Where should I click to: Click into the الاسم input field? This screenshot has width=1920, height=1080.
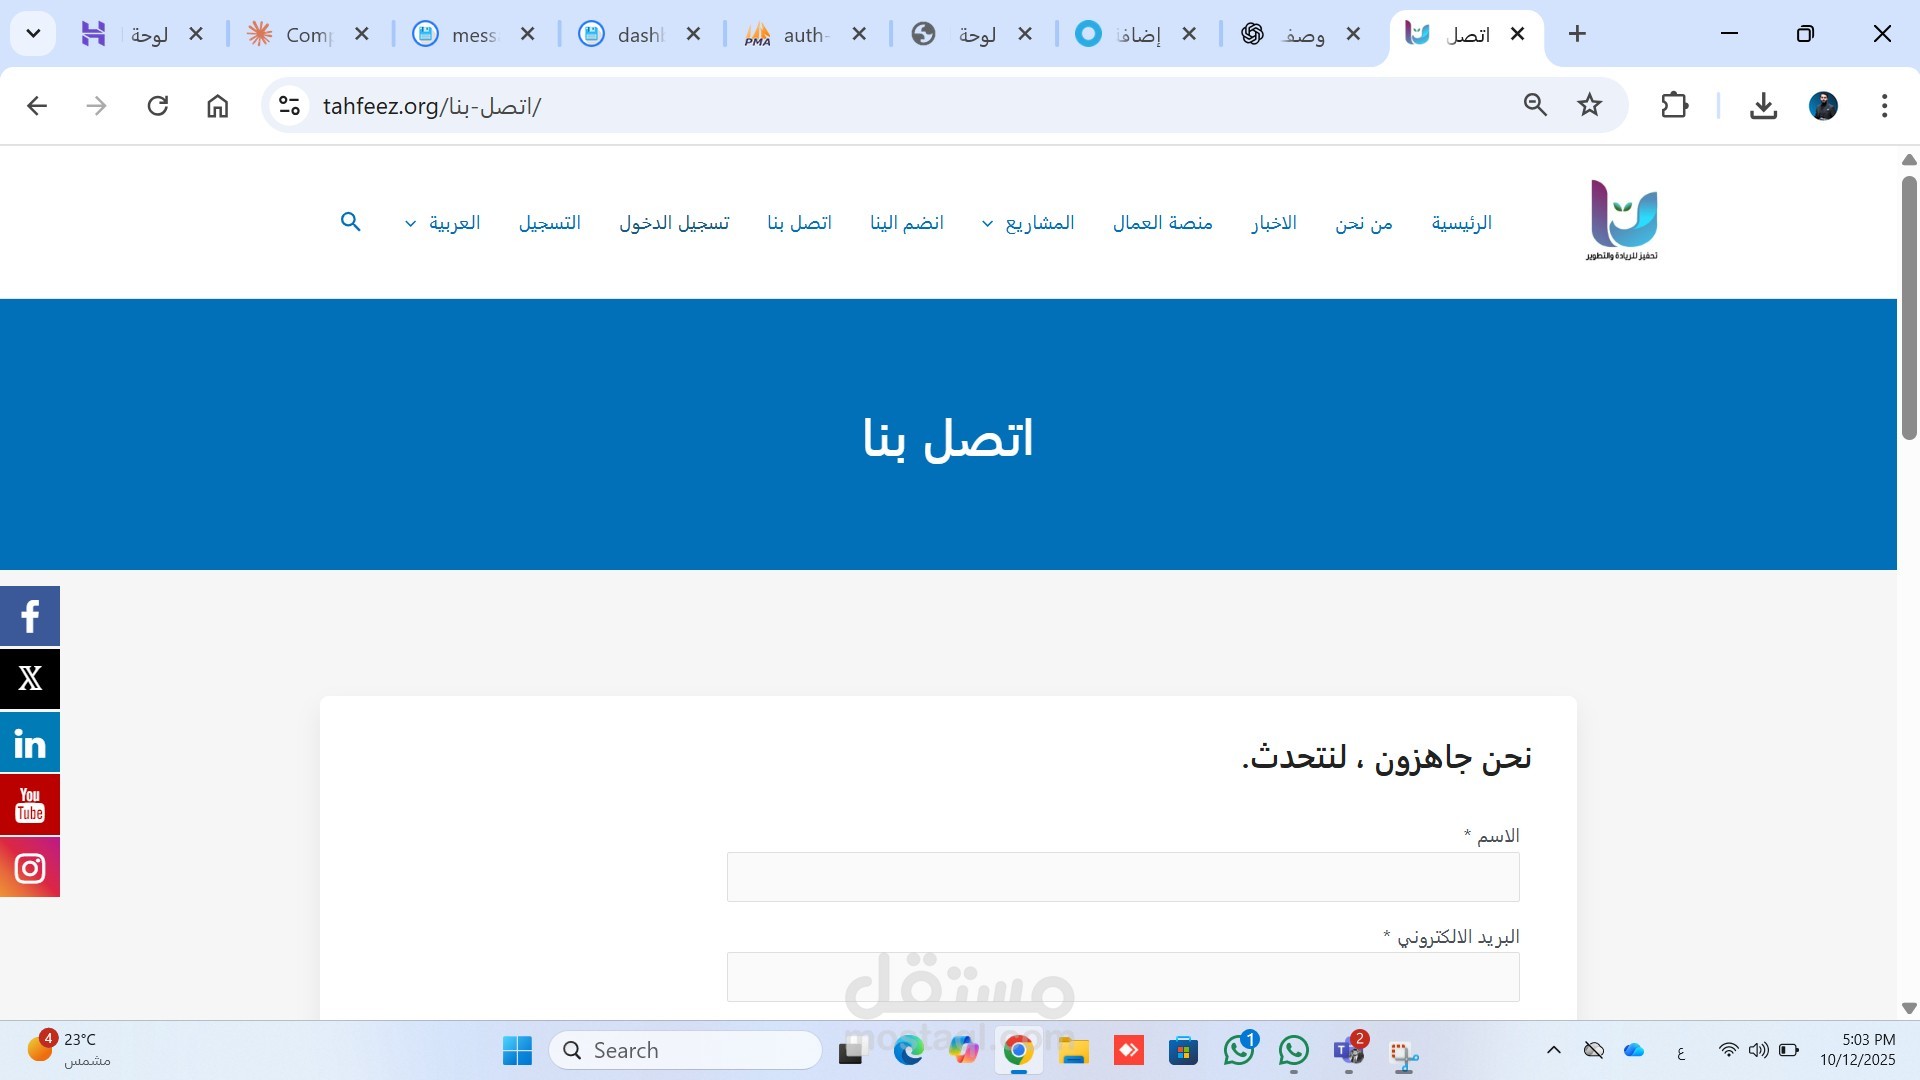1122,877
